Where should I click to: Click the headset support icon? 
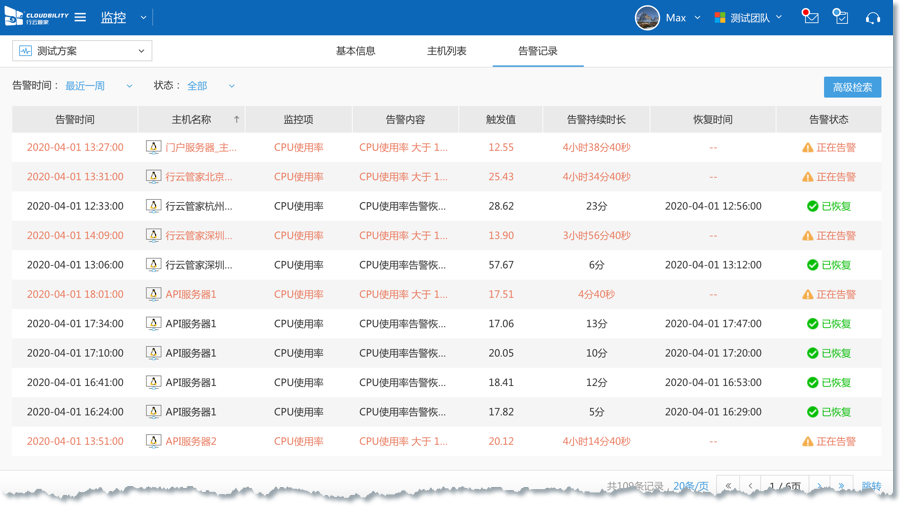click(x=873, y=17)
